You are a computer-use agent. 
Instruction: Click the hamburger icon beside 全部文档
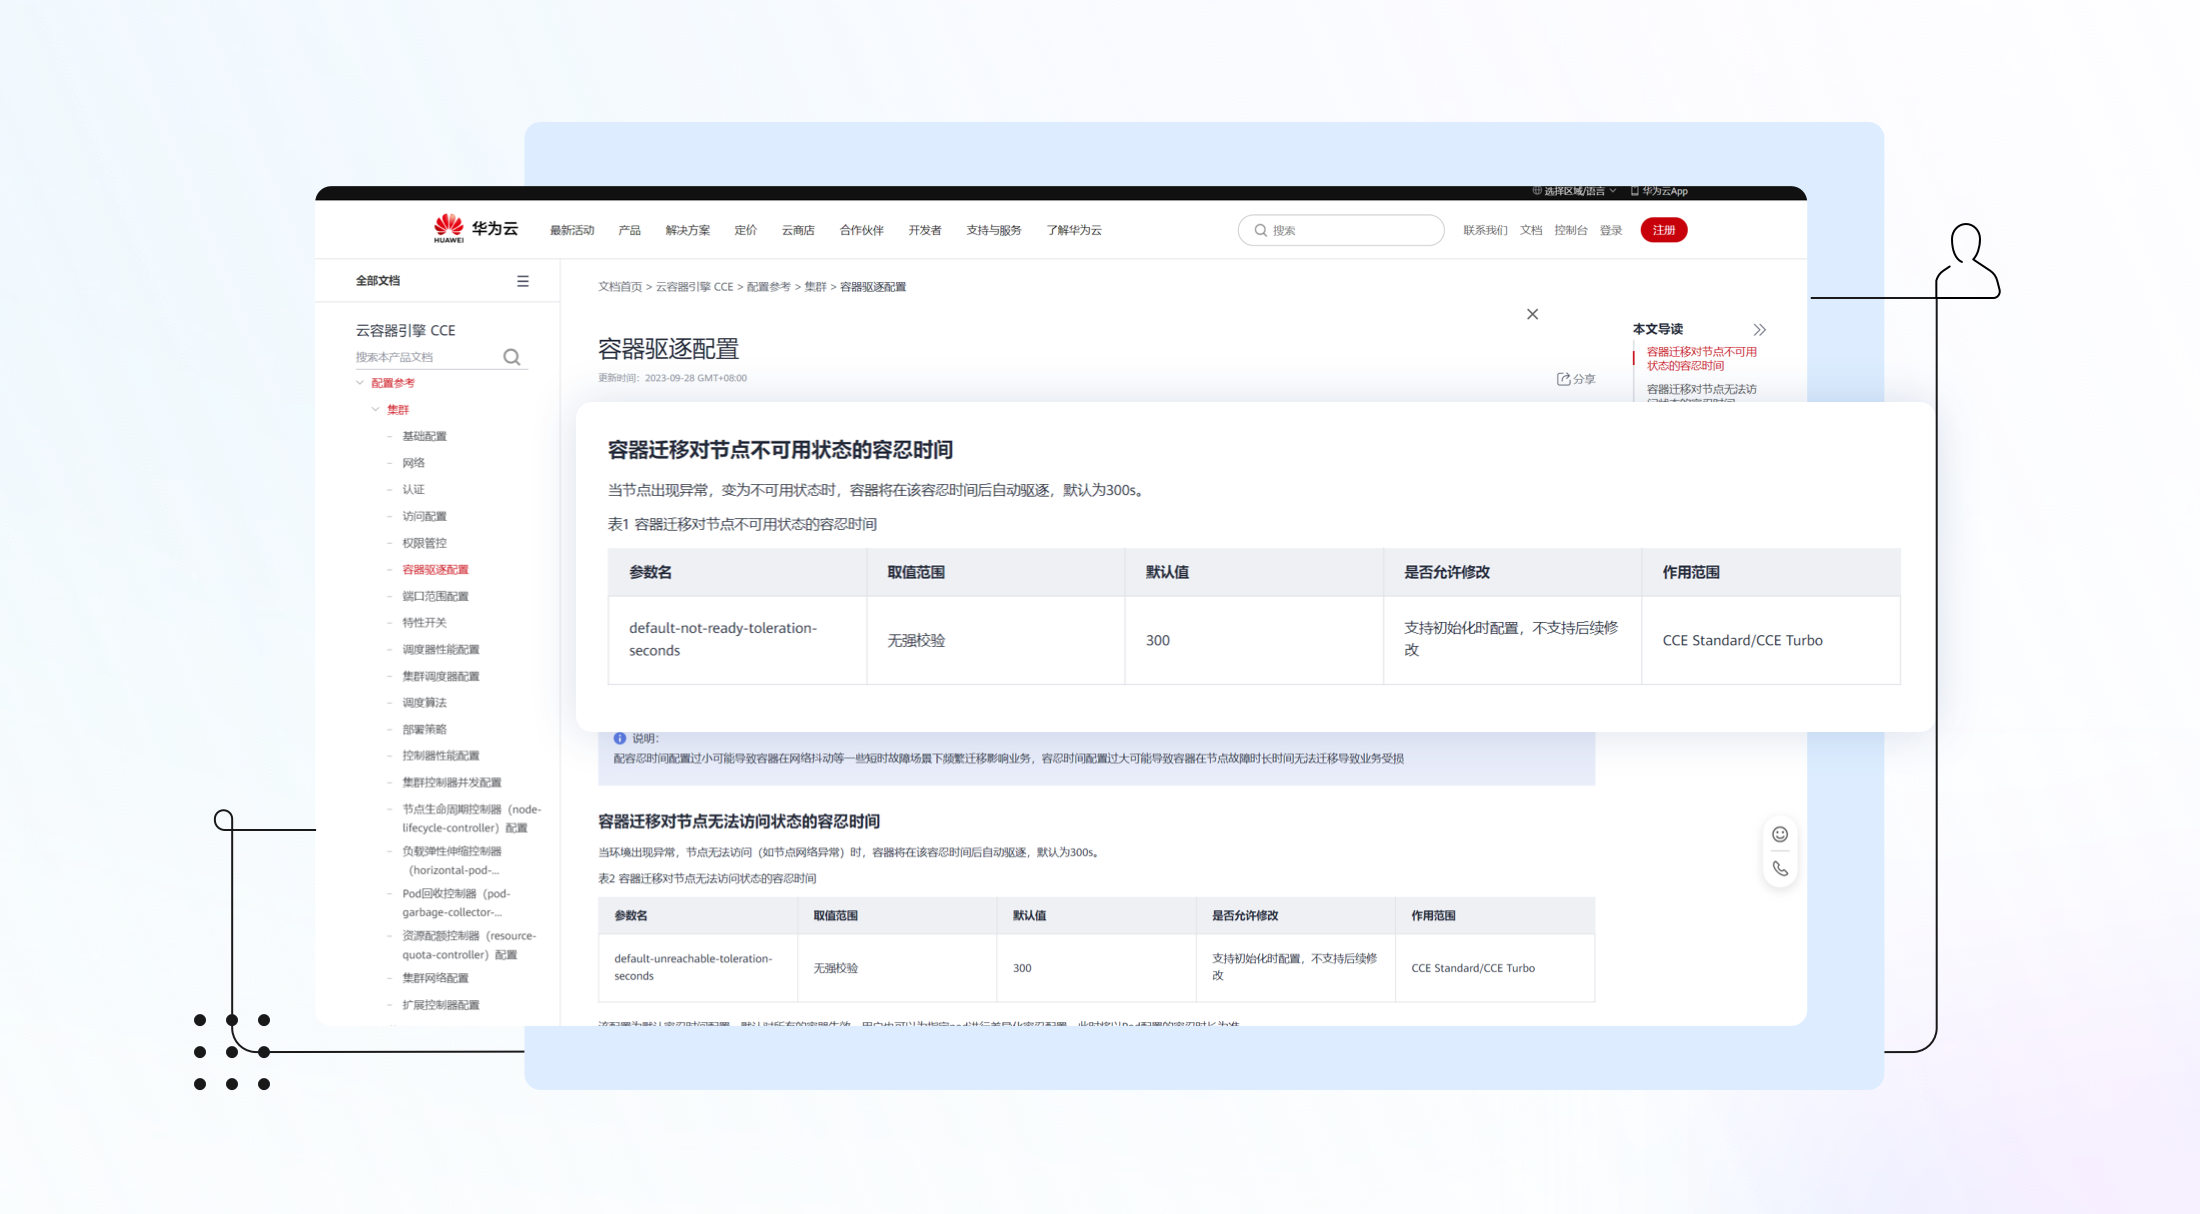522,281
